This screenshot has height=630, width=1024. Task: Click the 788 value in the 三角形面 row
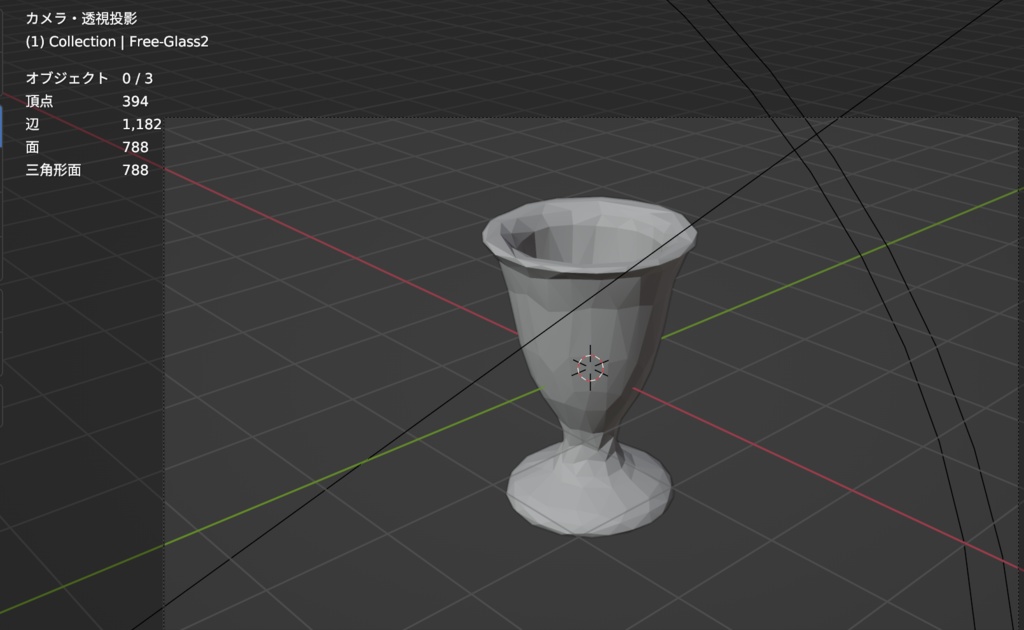[x=135, y=170]
